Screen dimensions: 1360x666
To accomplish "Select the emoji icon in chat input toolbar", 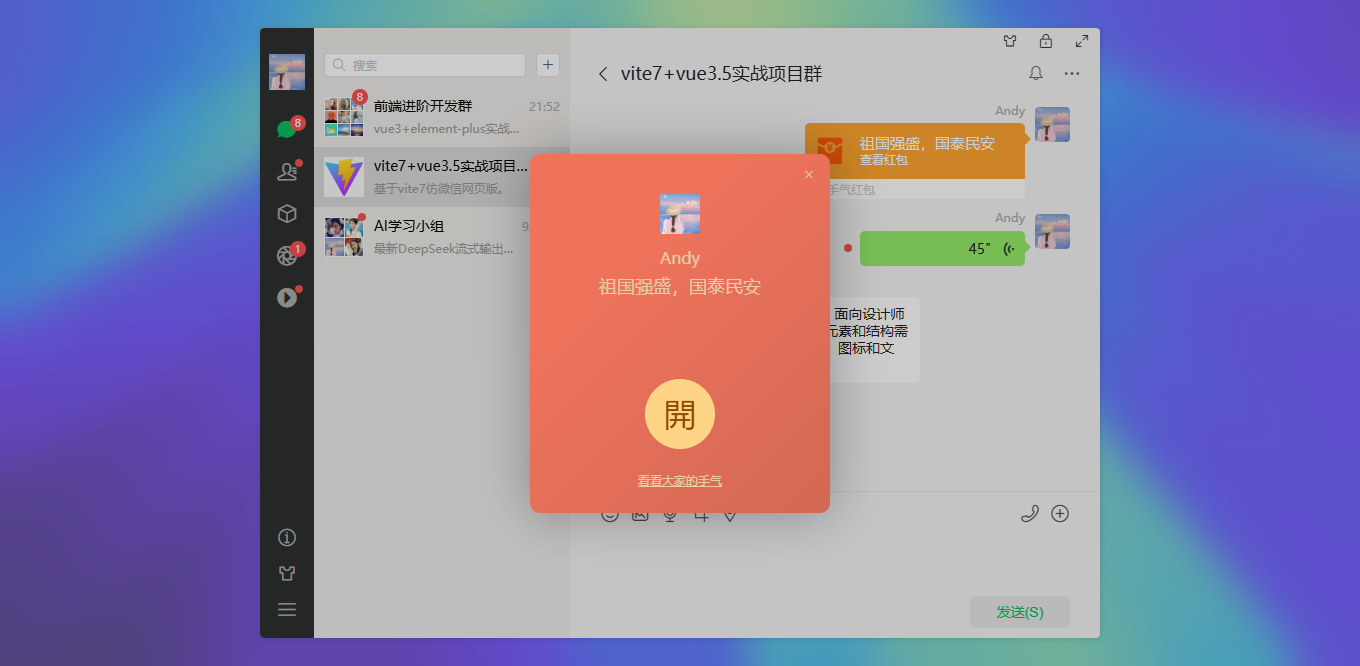I will (610, 513).
